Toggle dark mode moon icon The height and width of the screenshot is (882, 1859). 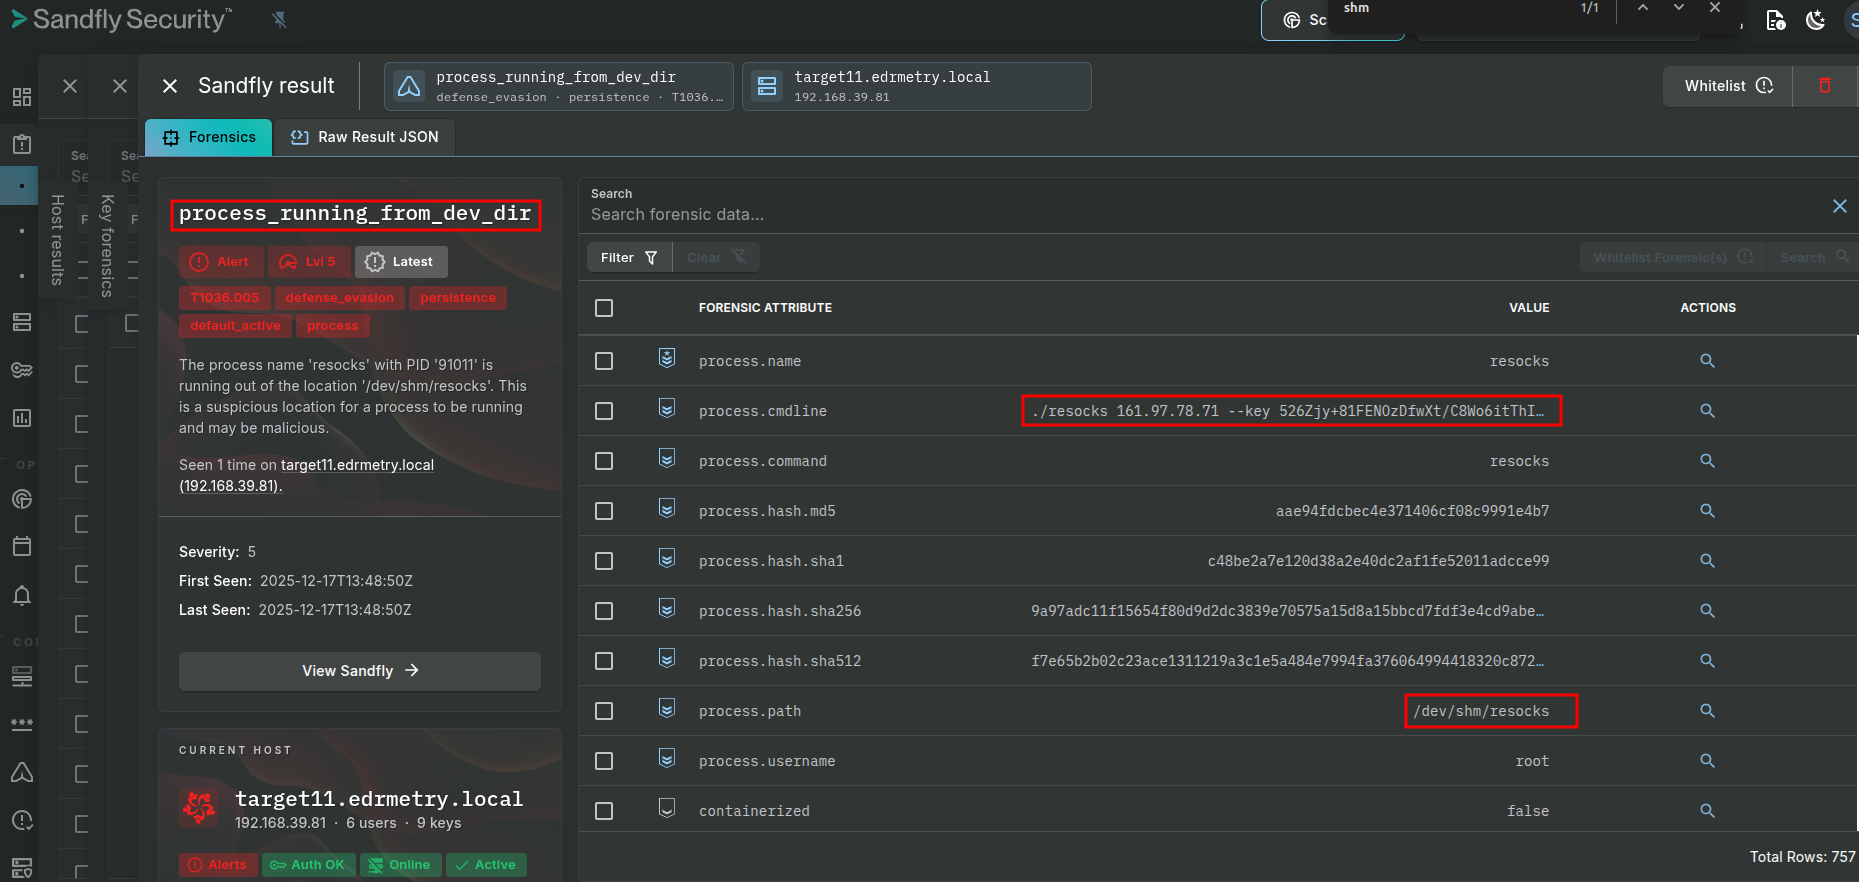[1816, 20]
